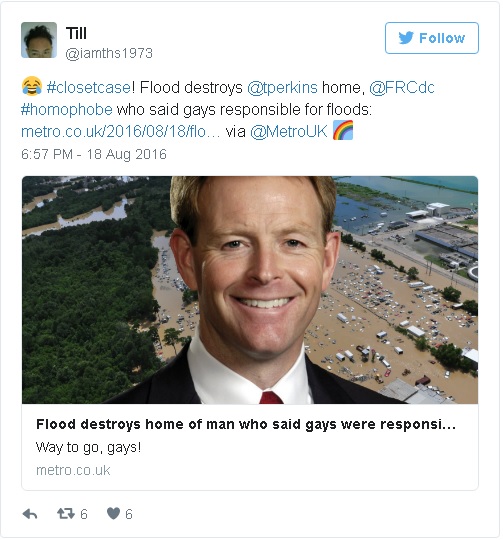Visit the @FRCdc mention

coord(402,87)
